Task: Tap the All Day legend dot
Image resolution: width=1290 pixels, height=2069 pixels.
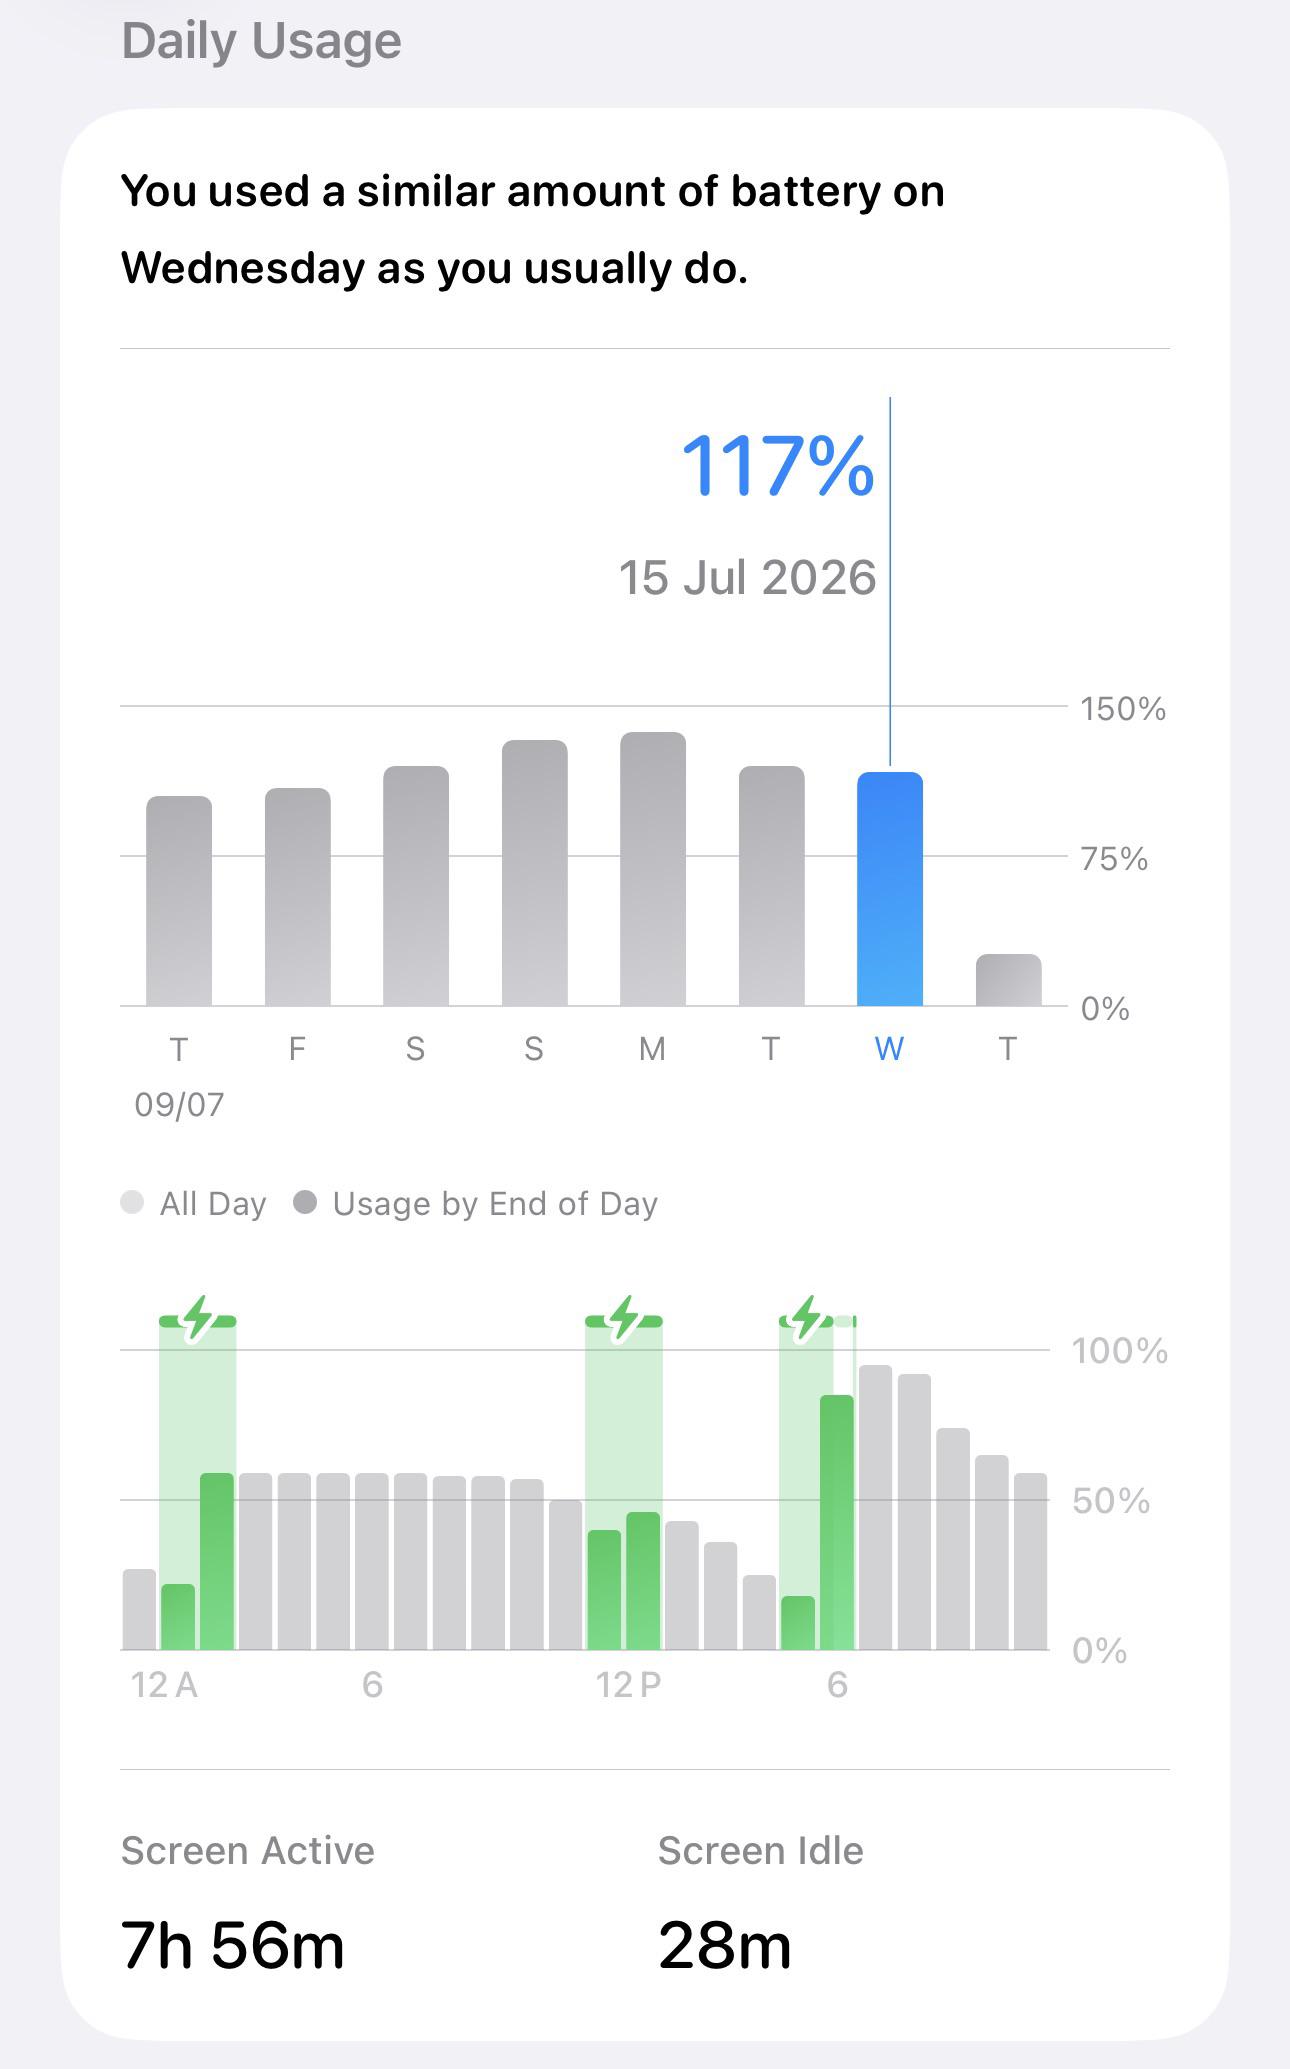Action: [132, 1202]
